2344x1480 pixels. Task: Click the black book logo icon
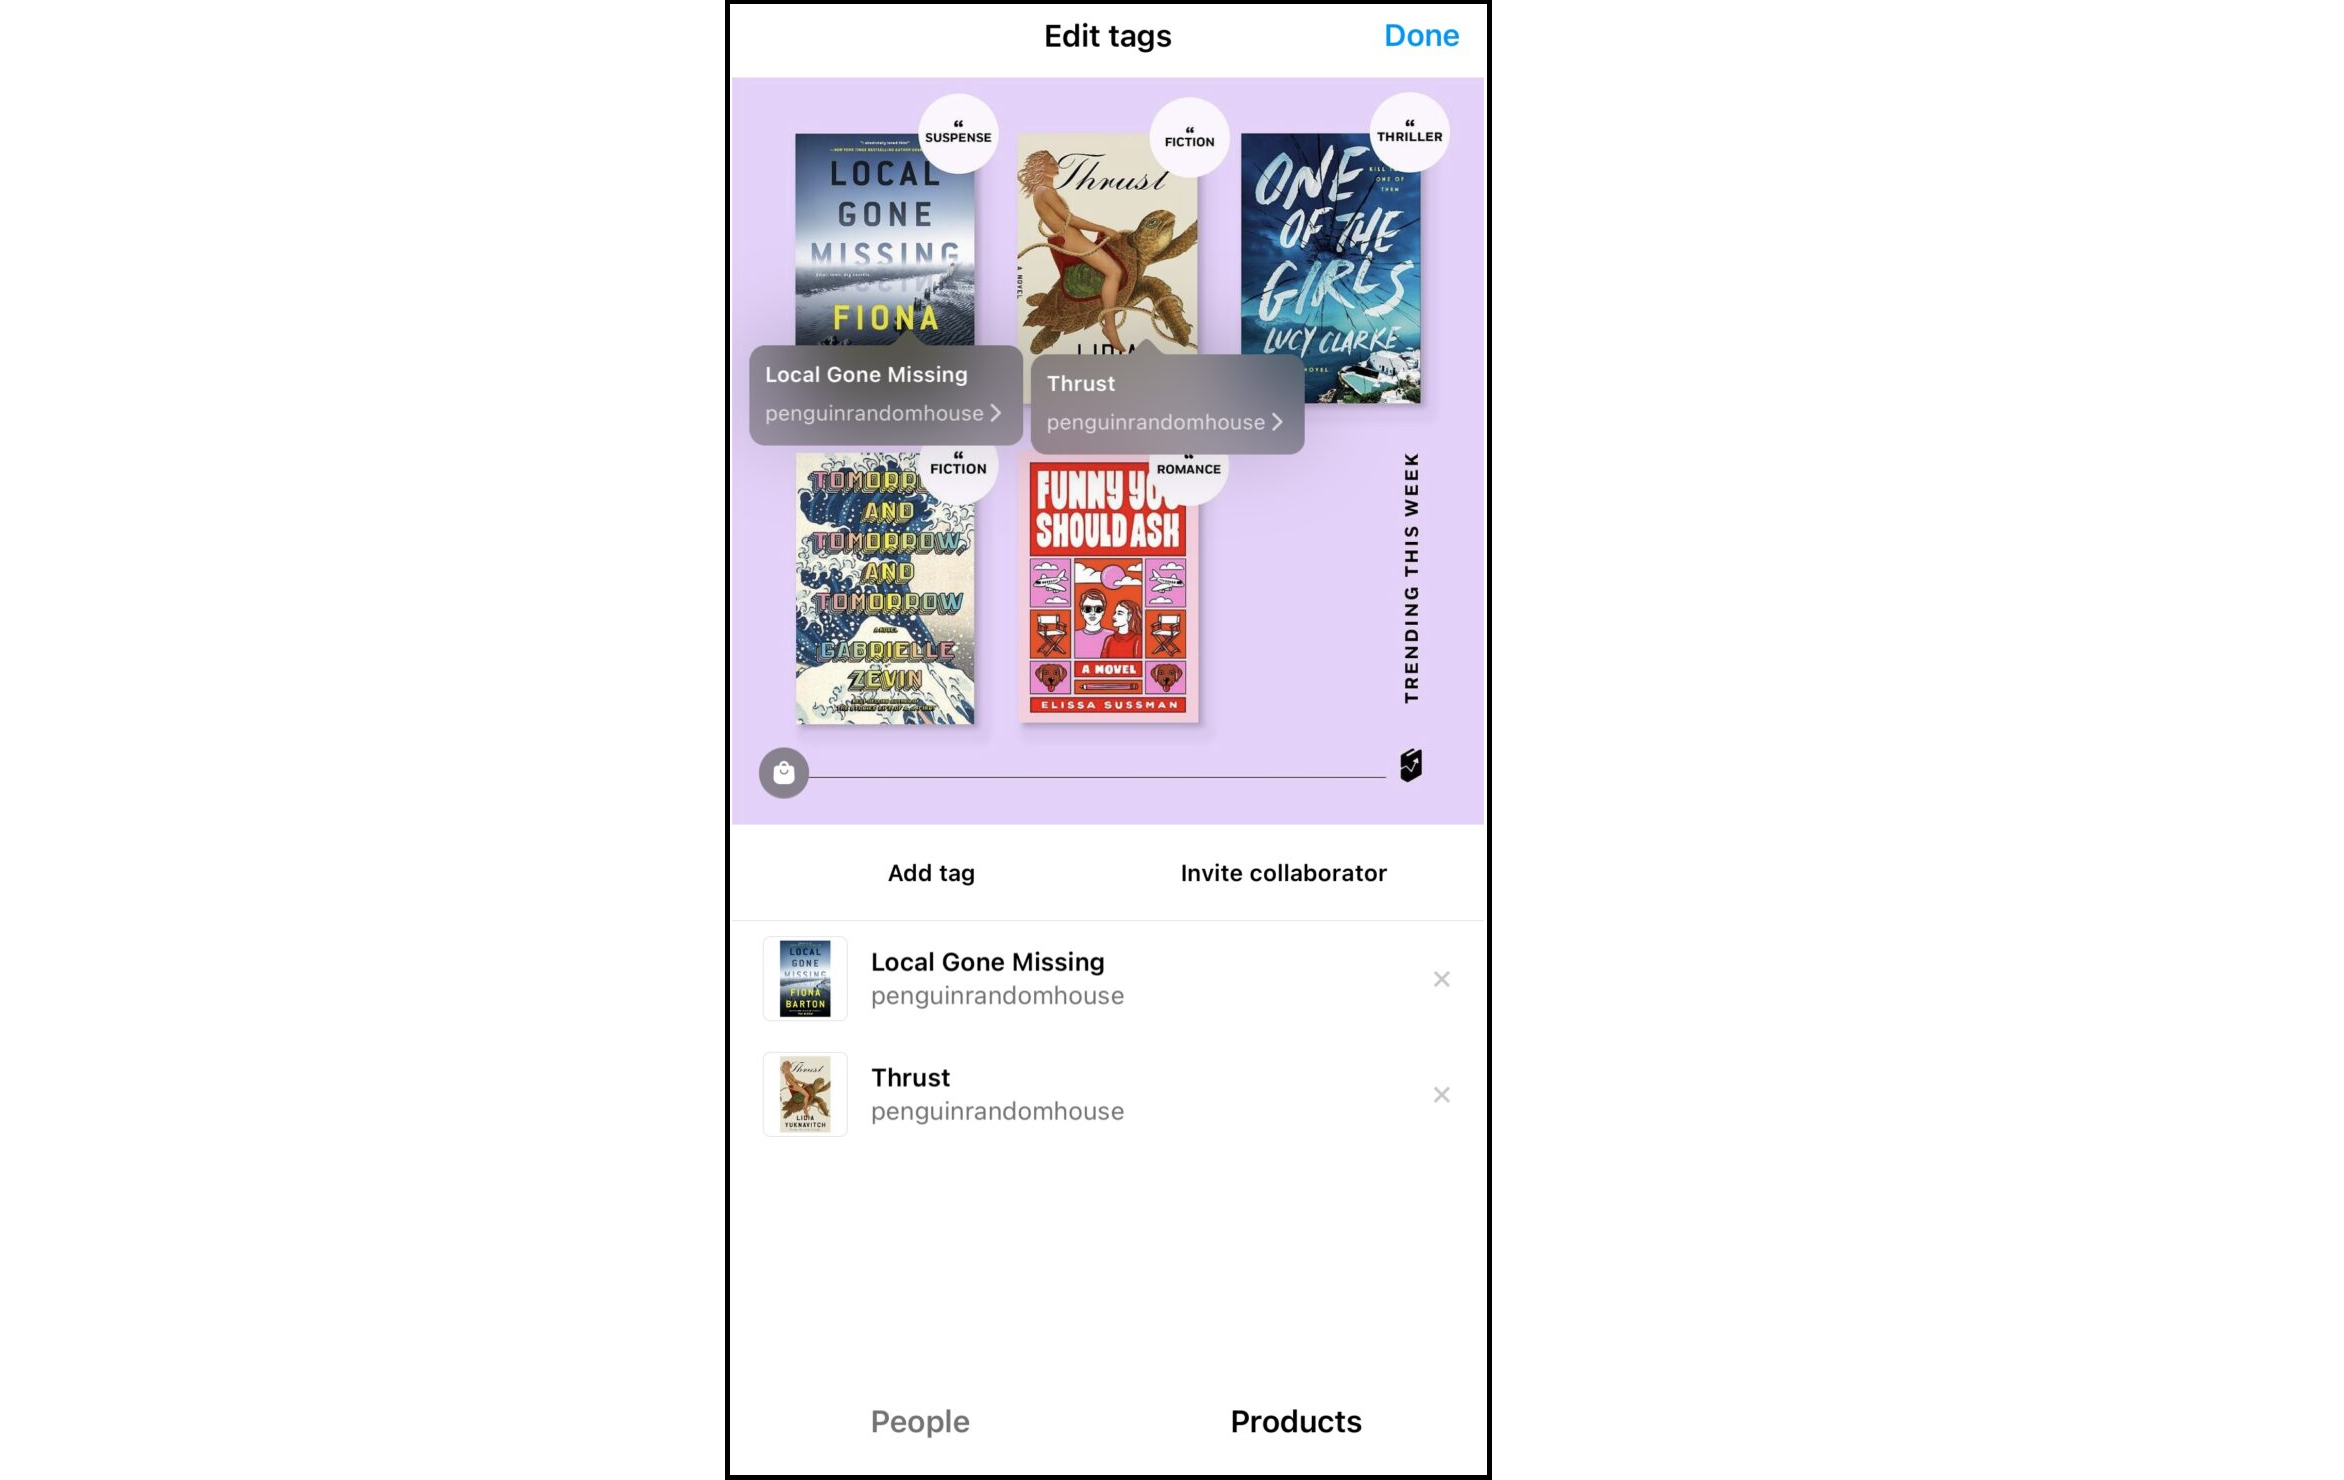click(1411, 765)
